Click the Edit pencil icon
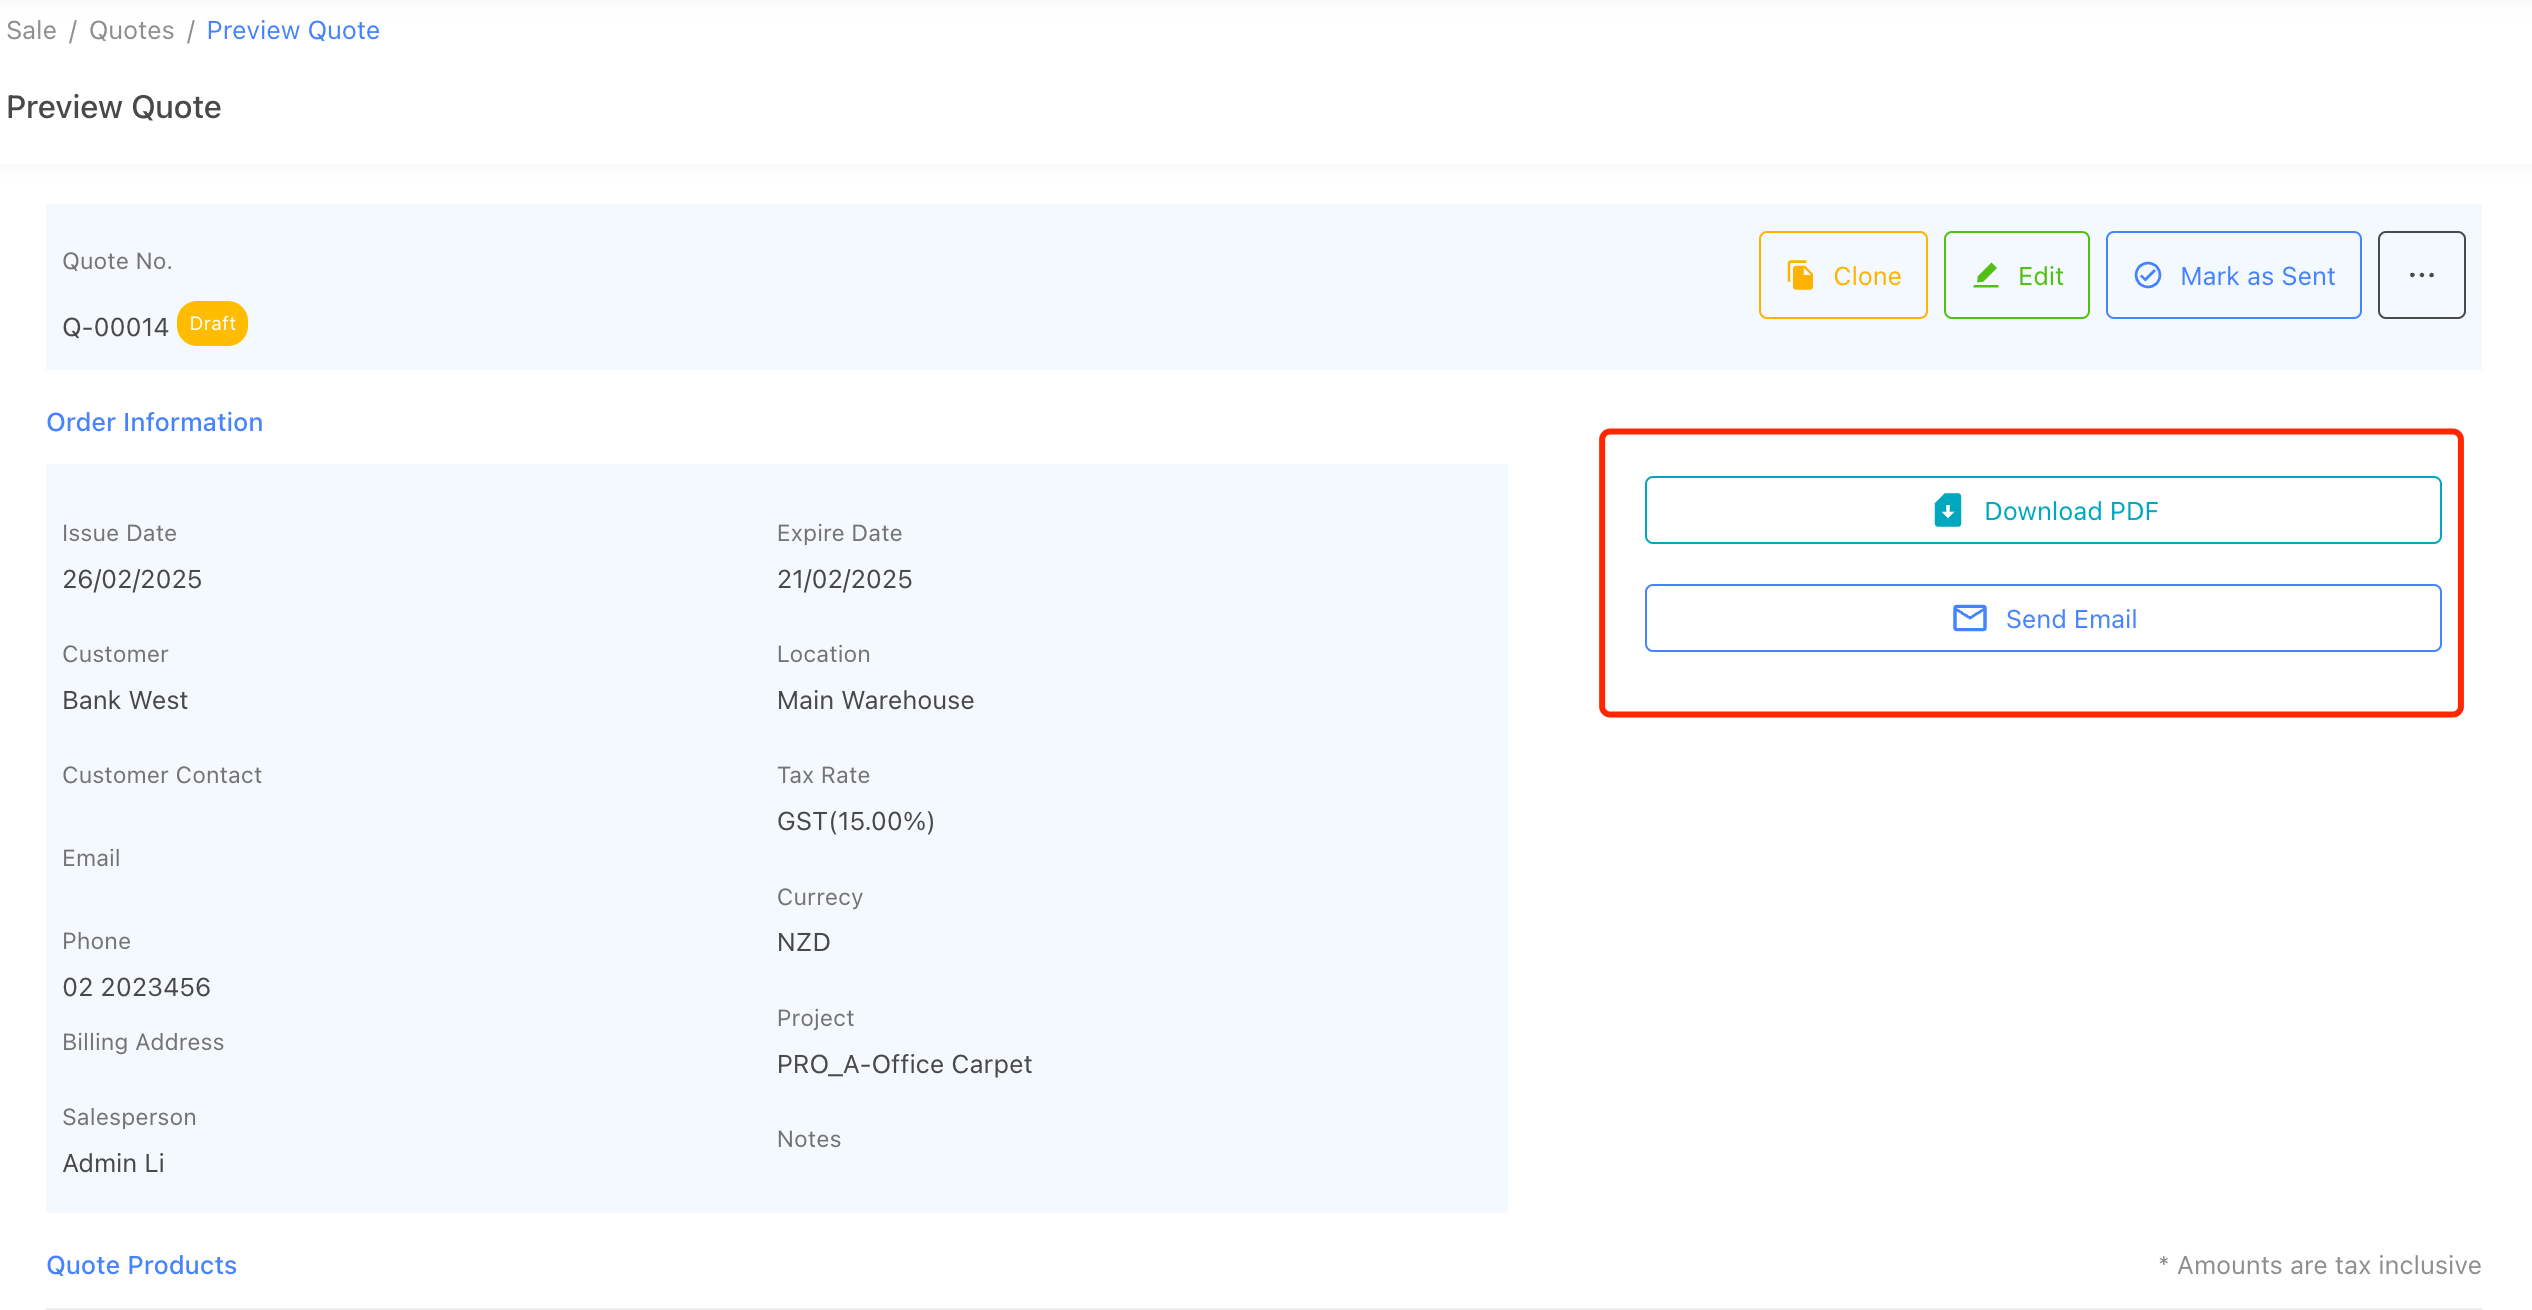 coord(1986,276)
